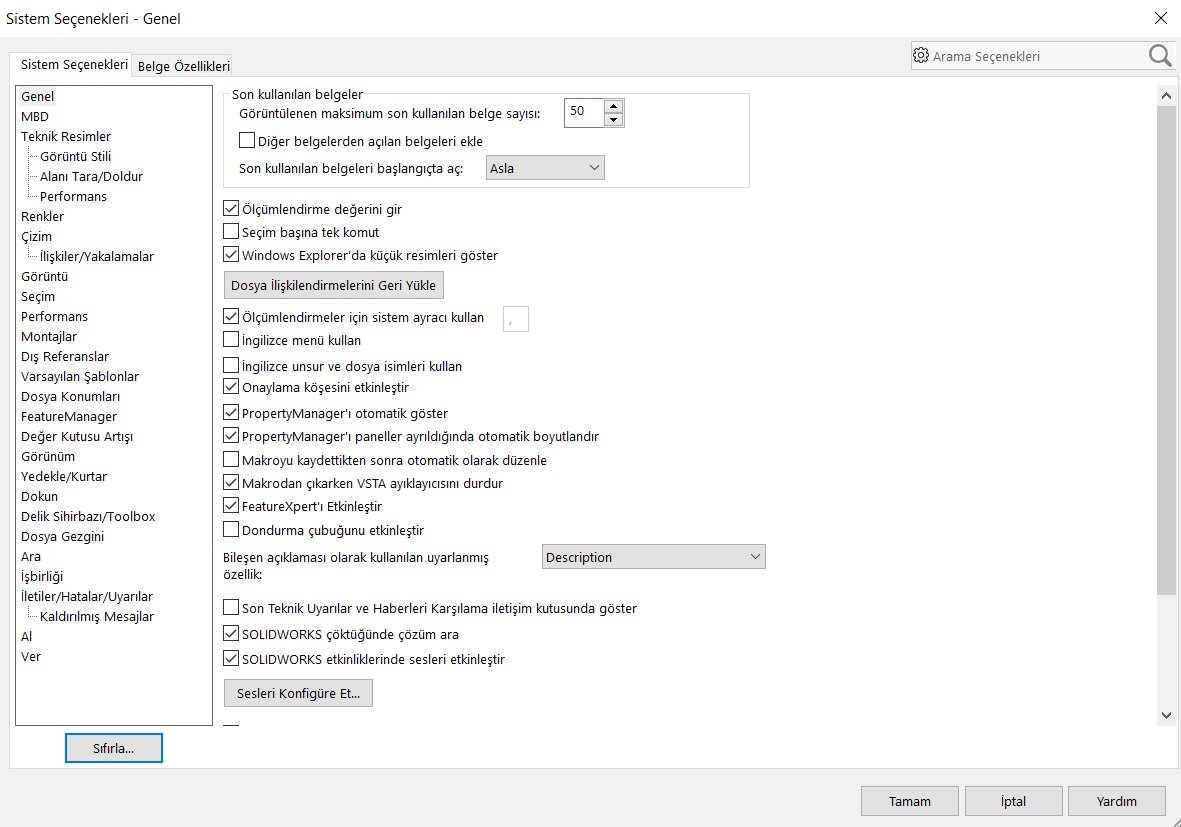Toggle PropertyManager auto-resize panels checkbox

tap(231, 435)
